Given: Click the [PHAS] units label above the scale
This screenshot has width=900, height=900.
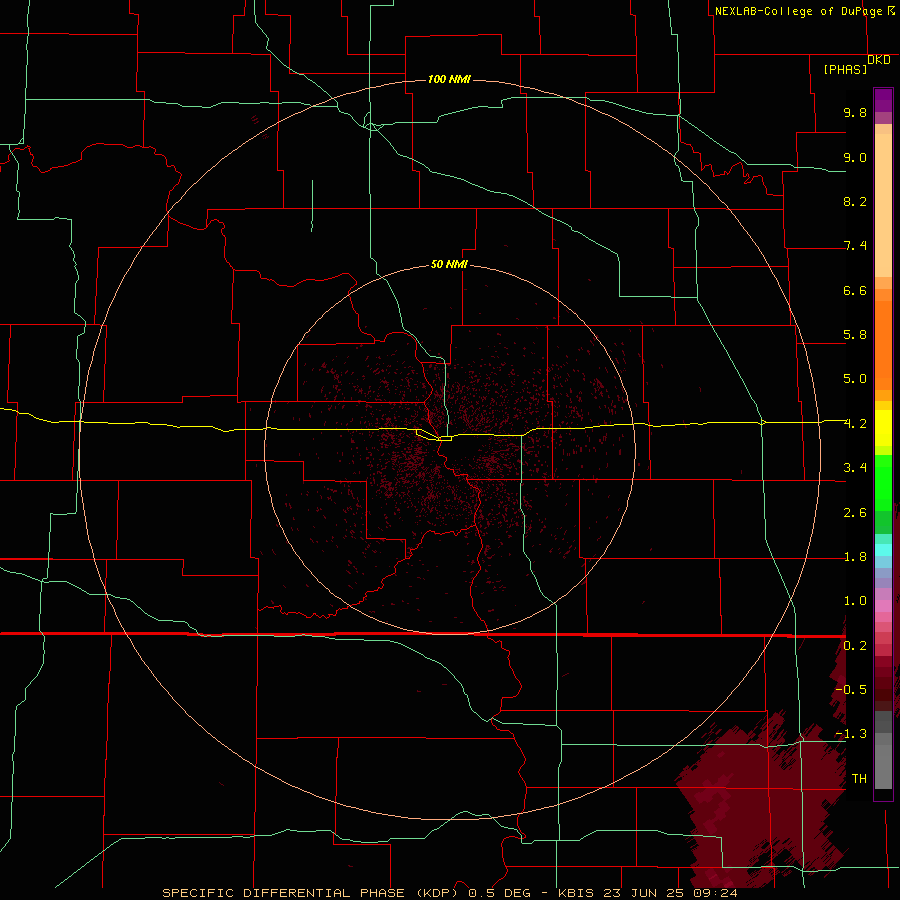Looking at the screenshot, I should (845, 69).
